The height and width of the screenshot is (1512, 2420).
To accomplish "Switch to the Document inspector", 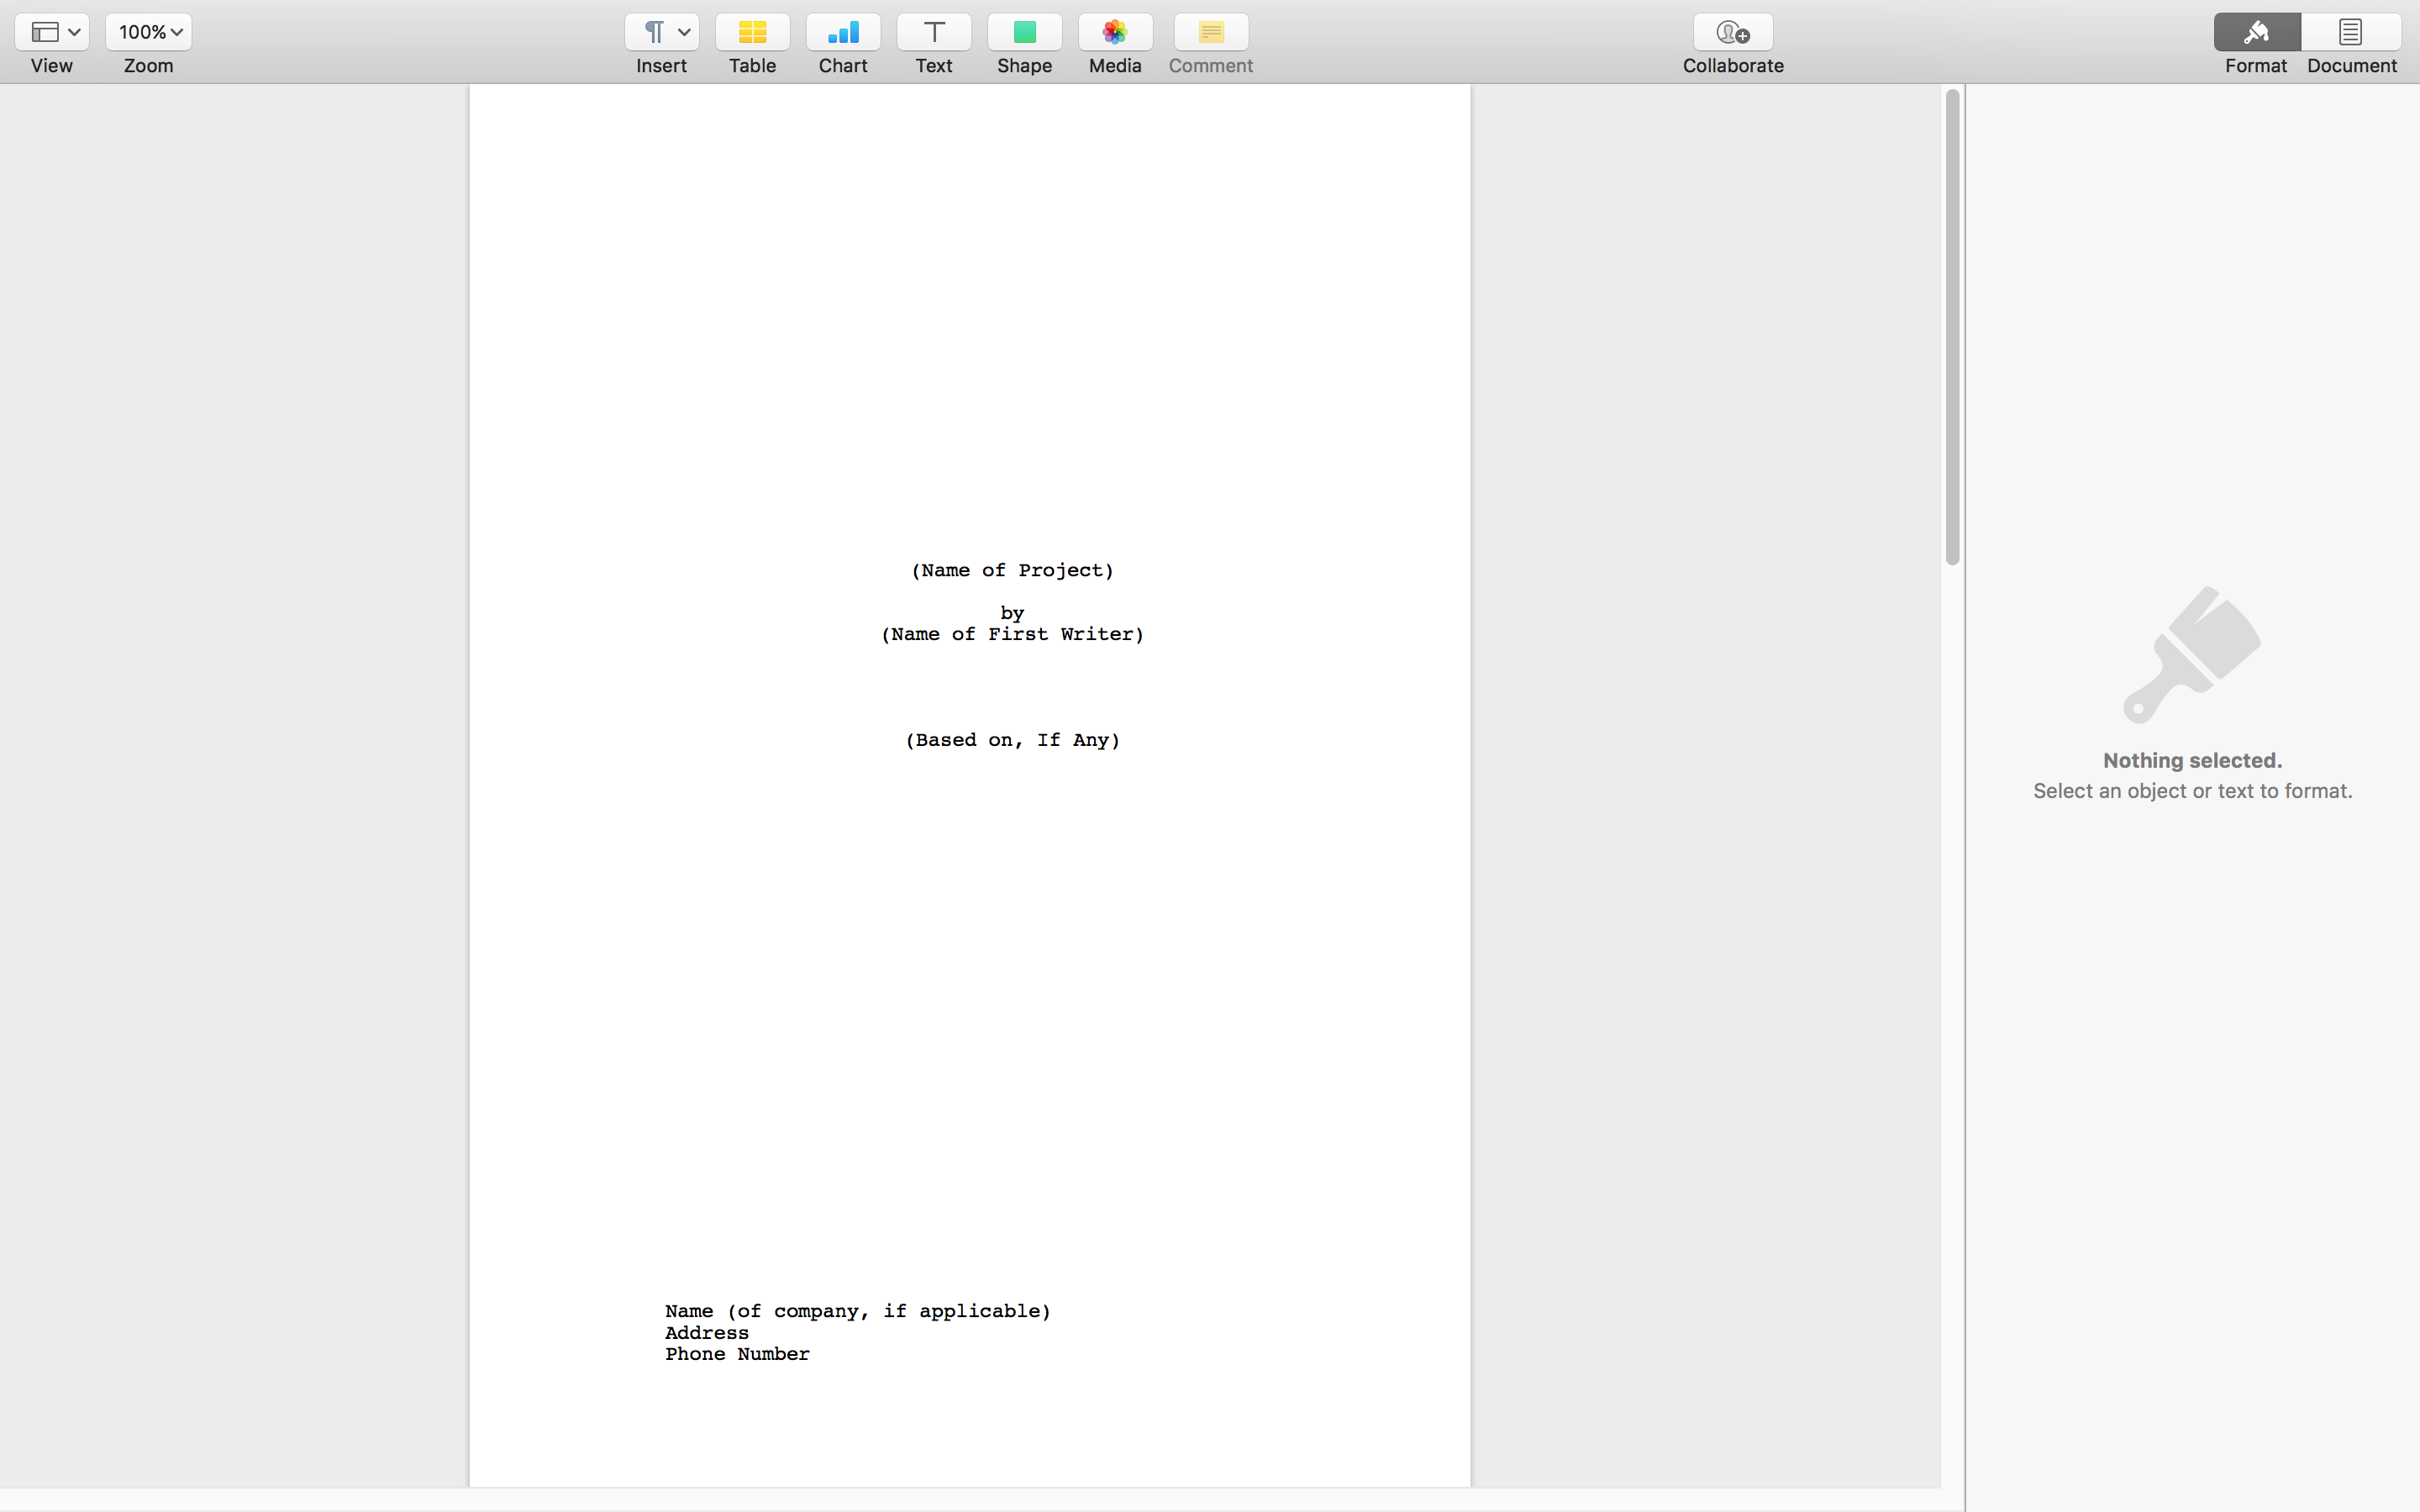I will click(x=2350, y=32).
